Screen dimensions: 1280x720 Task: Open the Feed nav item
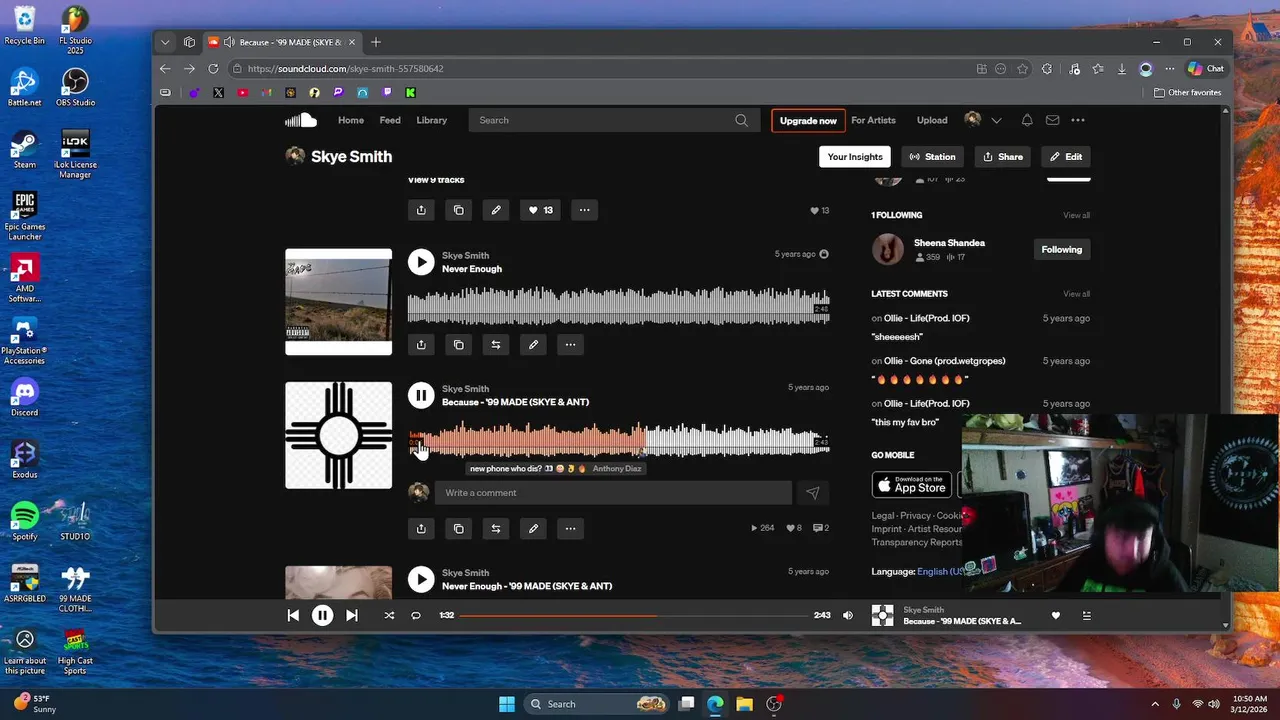coord(390,120)
